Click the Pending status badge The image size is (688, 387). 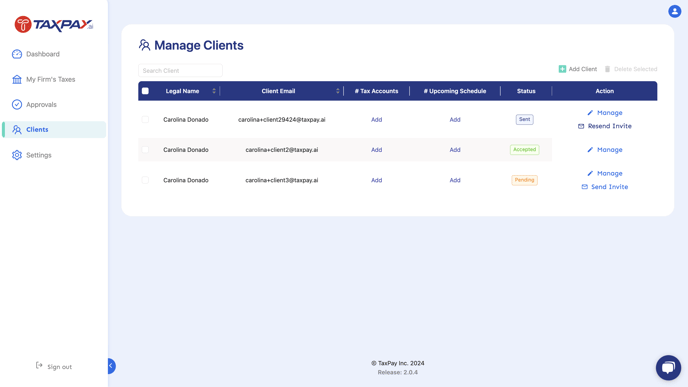coord(524,180)
